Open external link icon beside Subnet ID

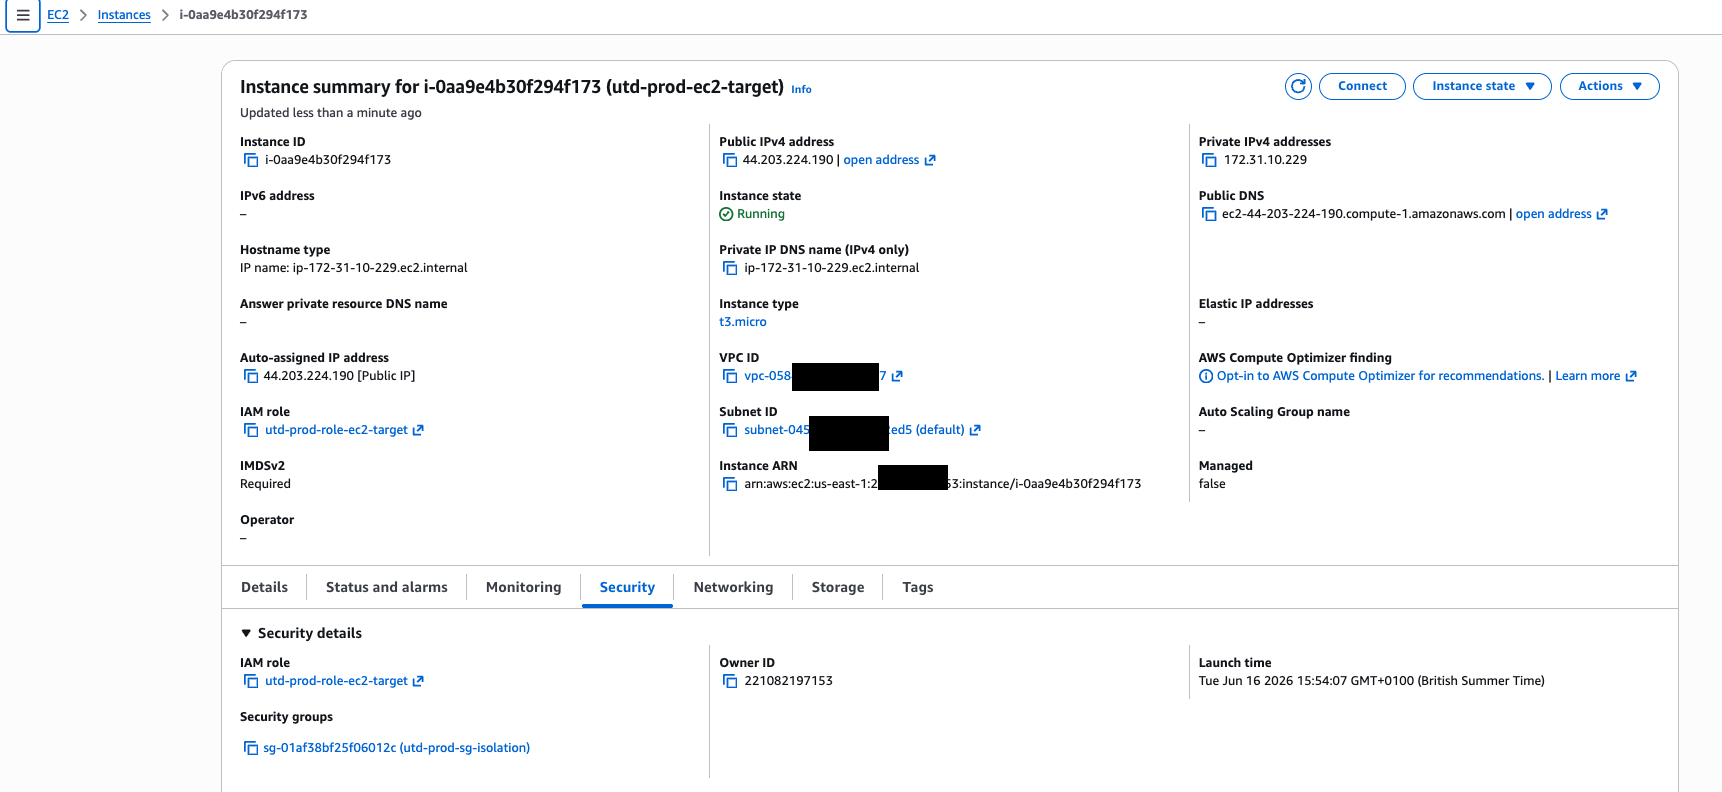pyautogui.click(x=975, y=430)
